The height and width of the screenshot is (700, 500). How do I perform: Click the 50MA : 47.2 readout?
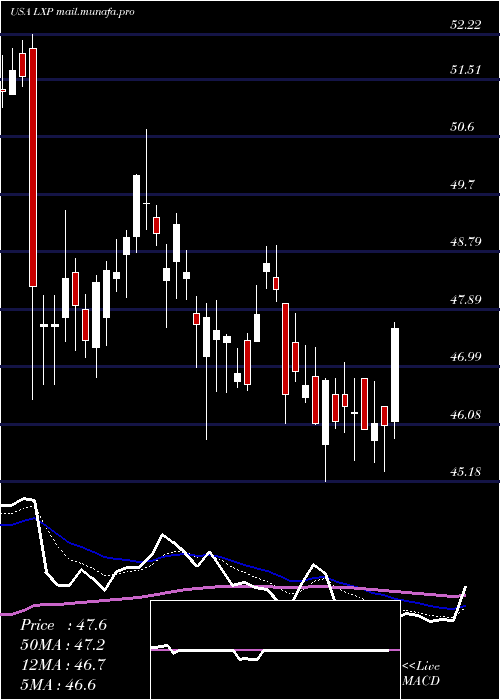pos(63,645)
